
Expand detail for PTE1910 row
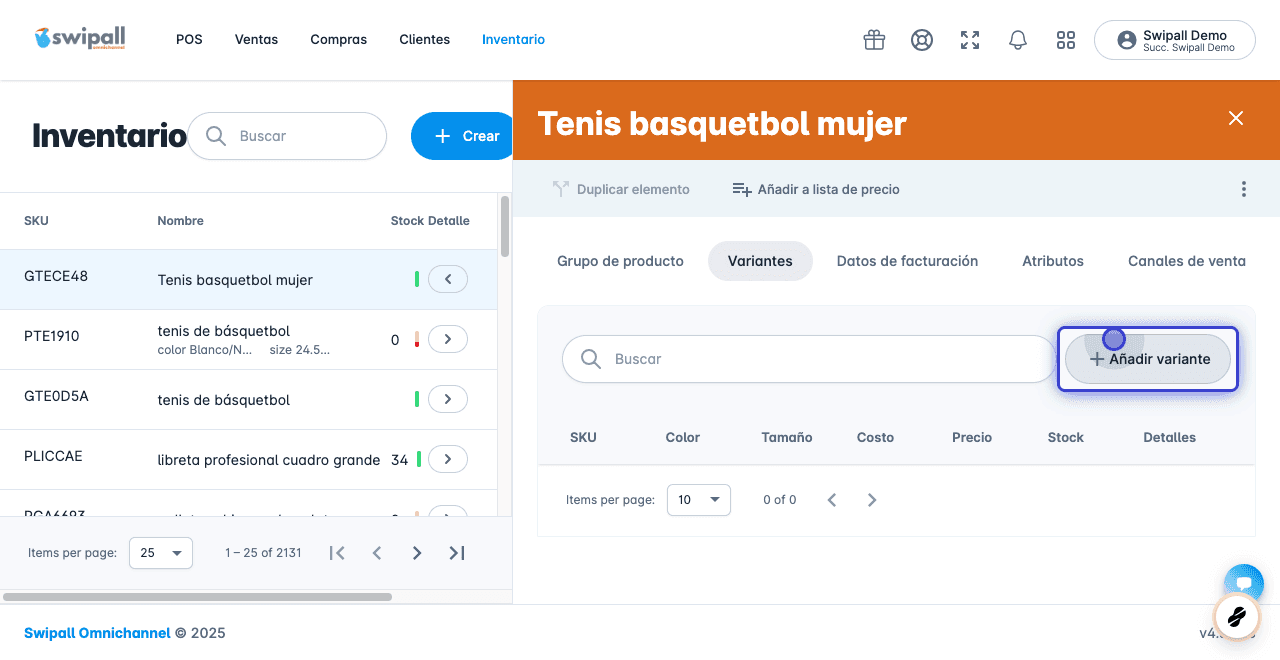point(448,339)
